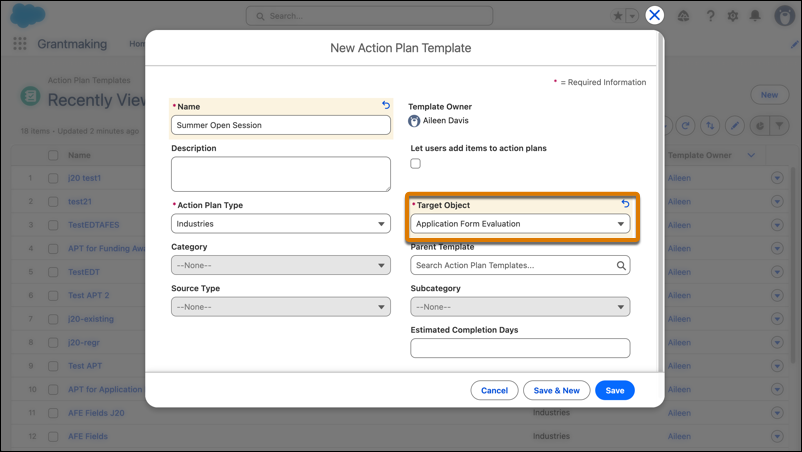802x452 pixels.
Task: Open the j20-existing template link
Action: point(91,319)
